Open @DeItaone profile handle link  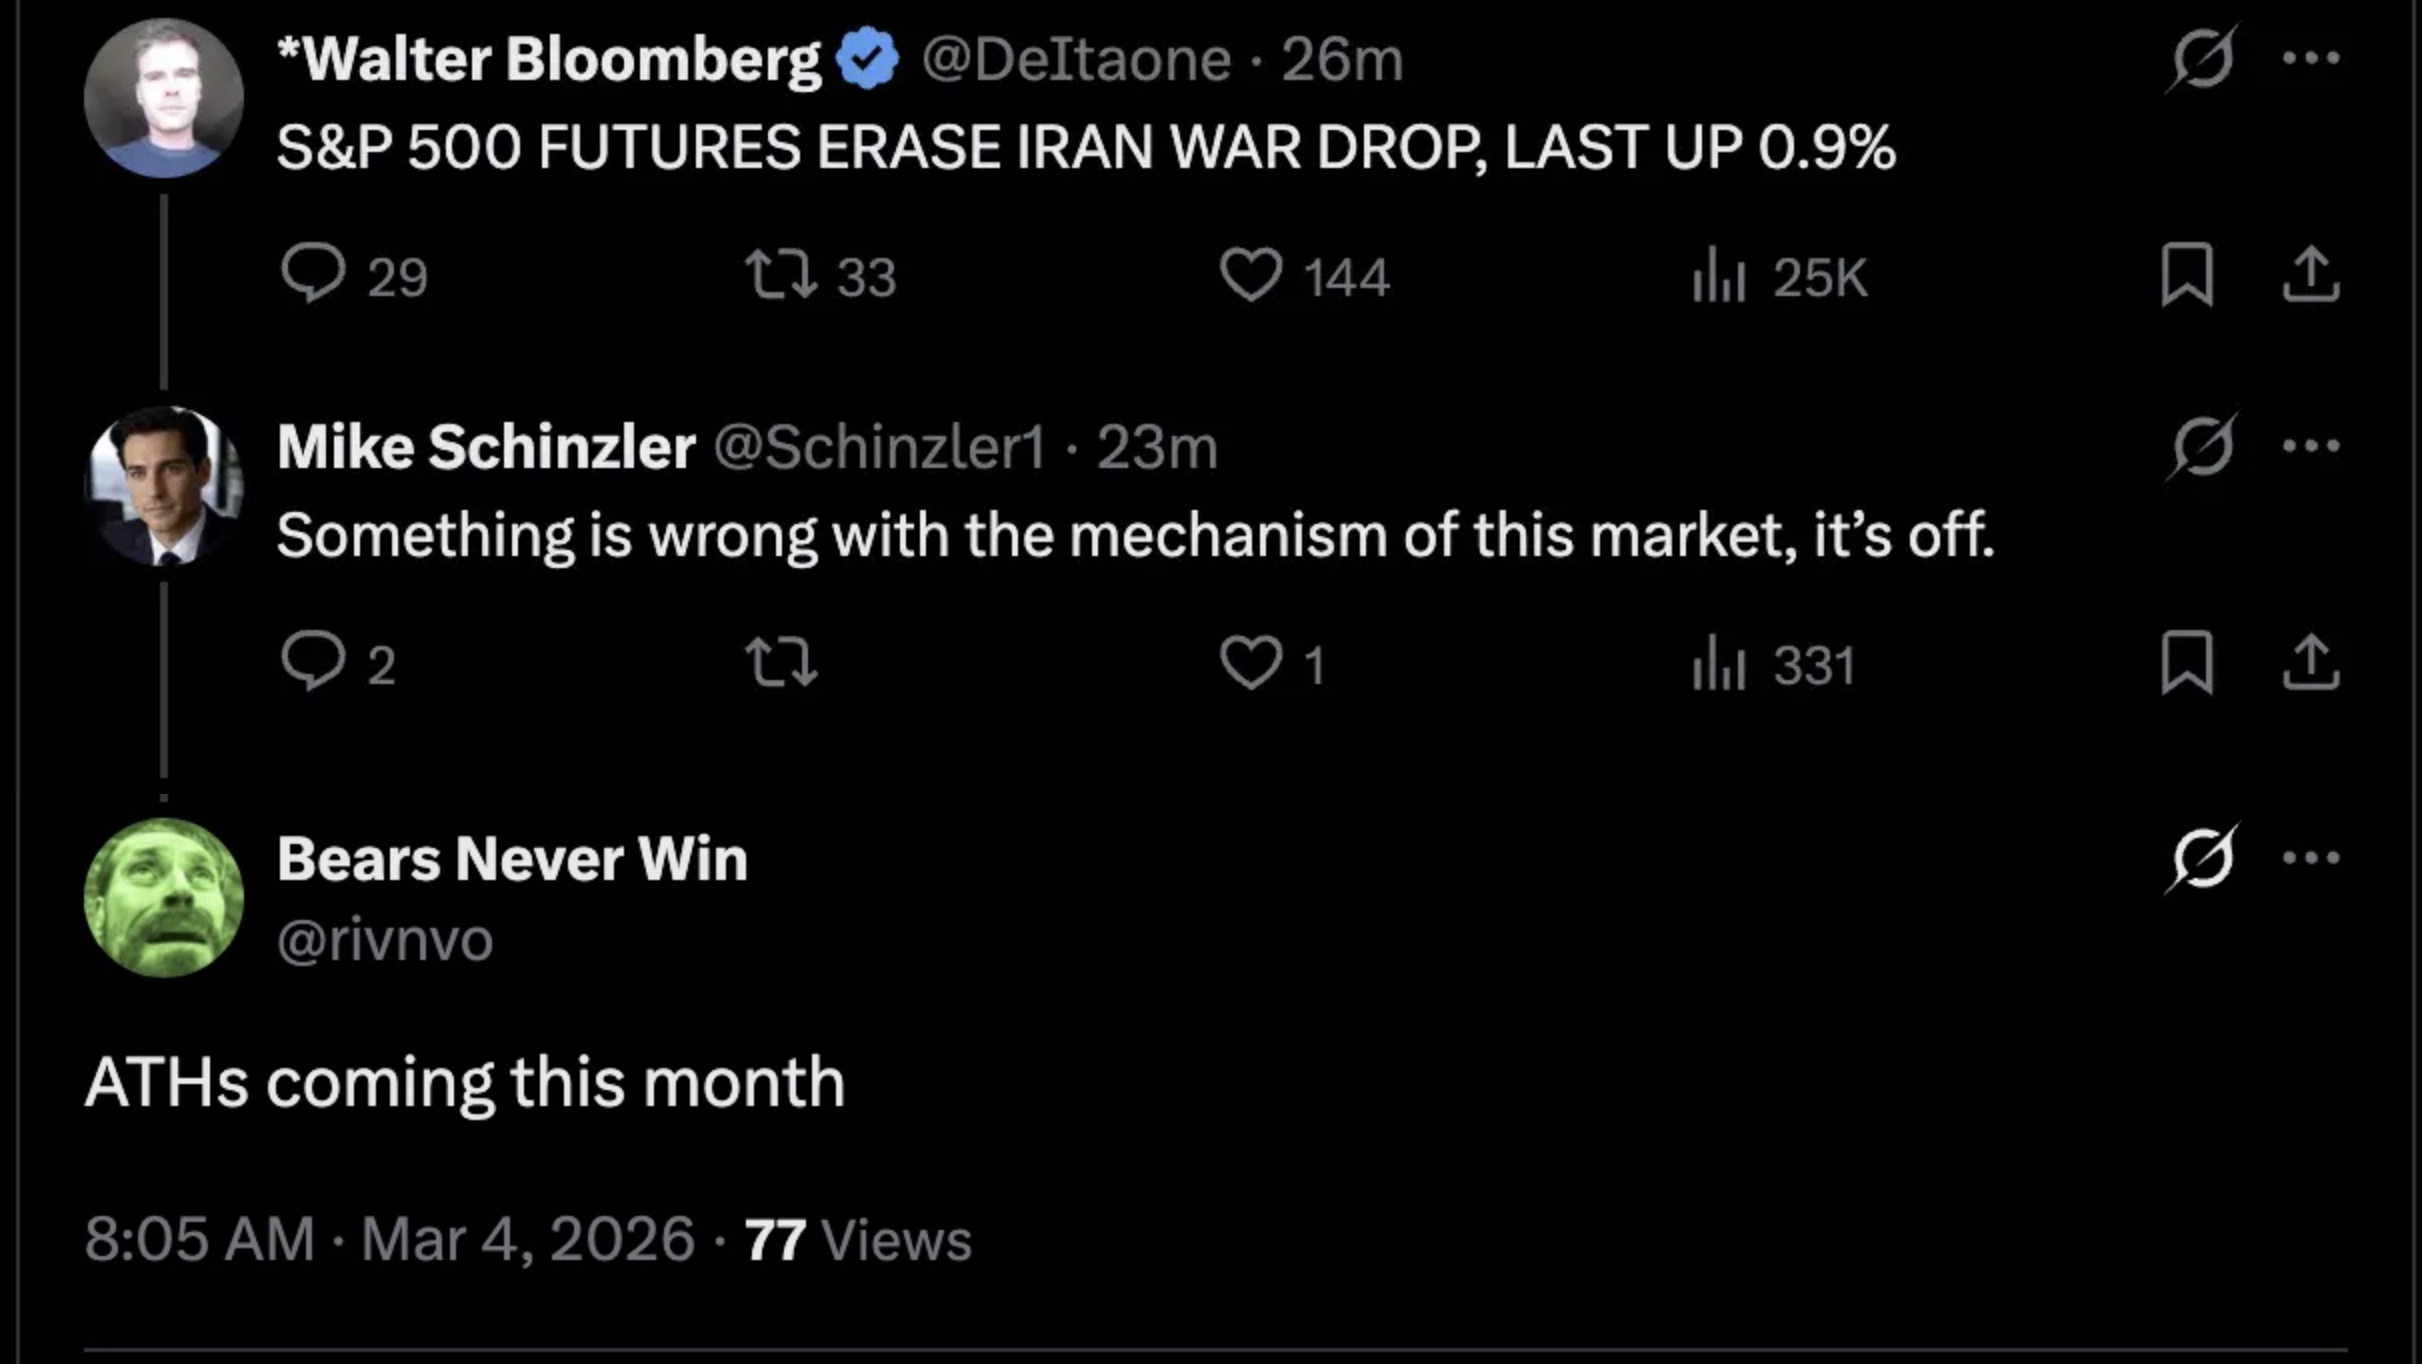pyautogui.click(x=1075, y=59)
